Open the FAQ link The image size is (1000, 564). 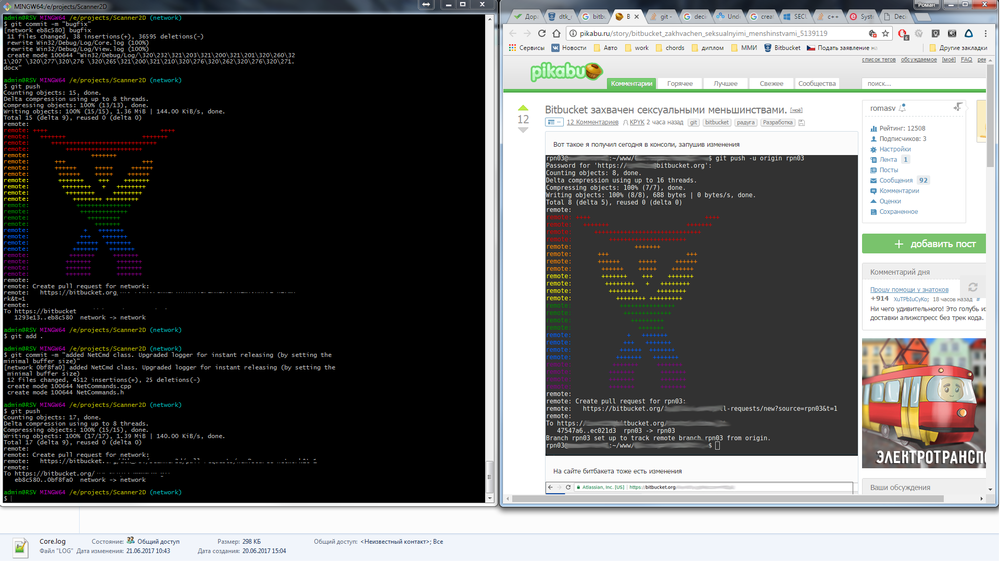pyautogui.click(x=966, y=60)
